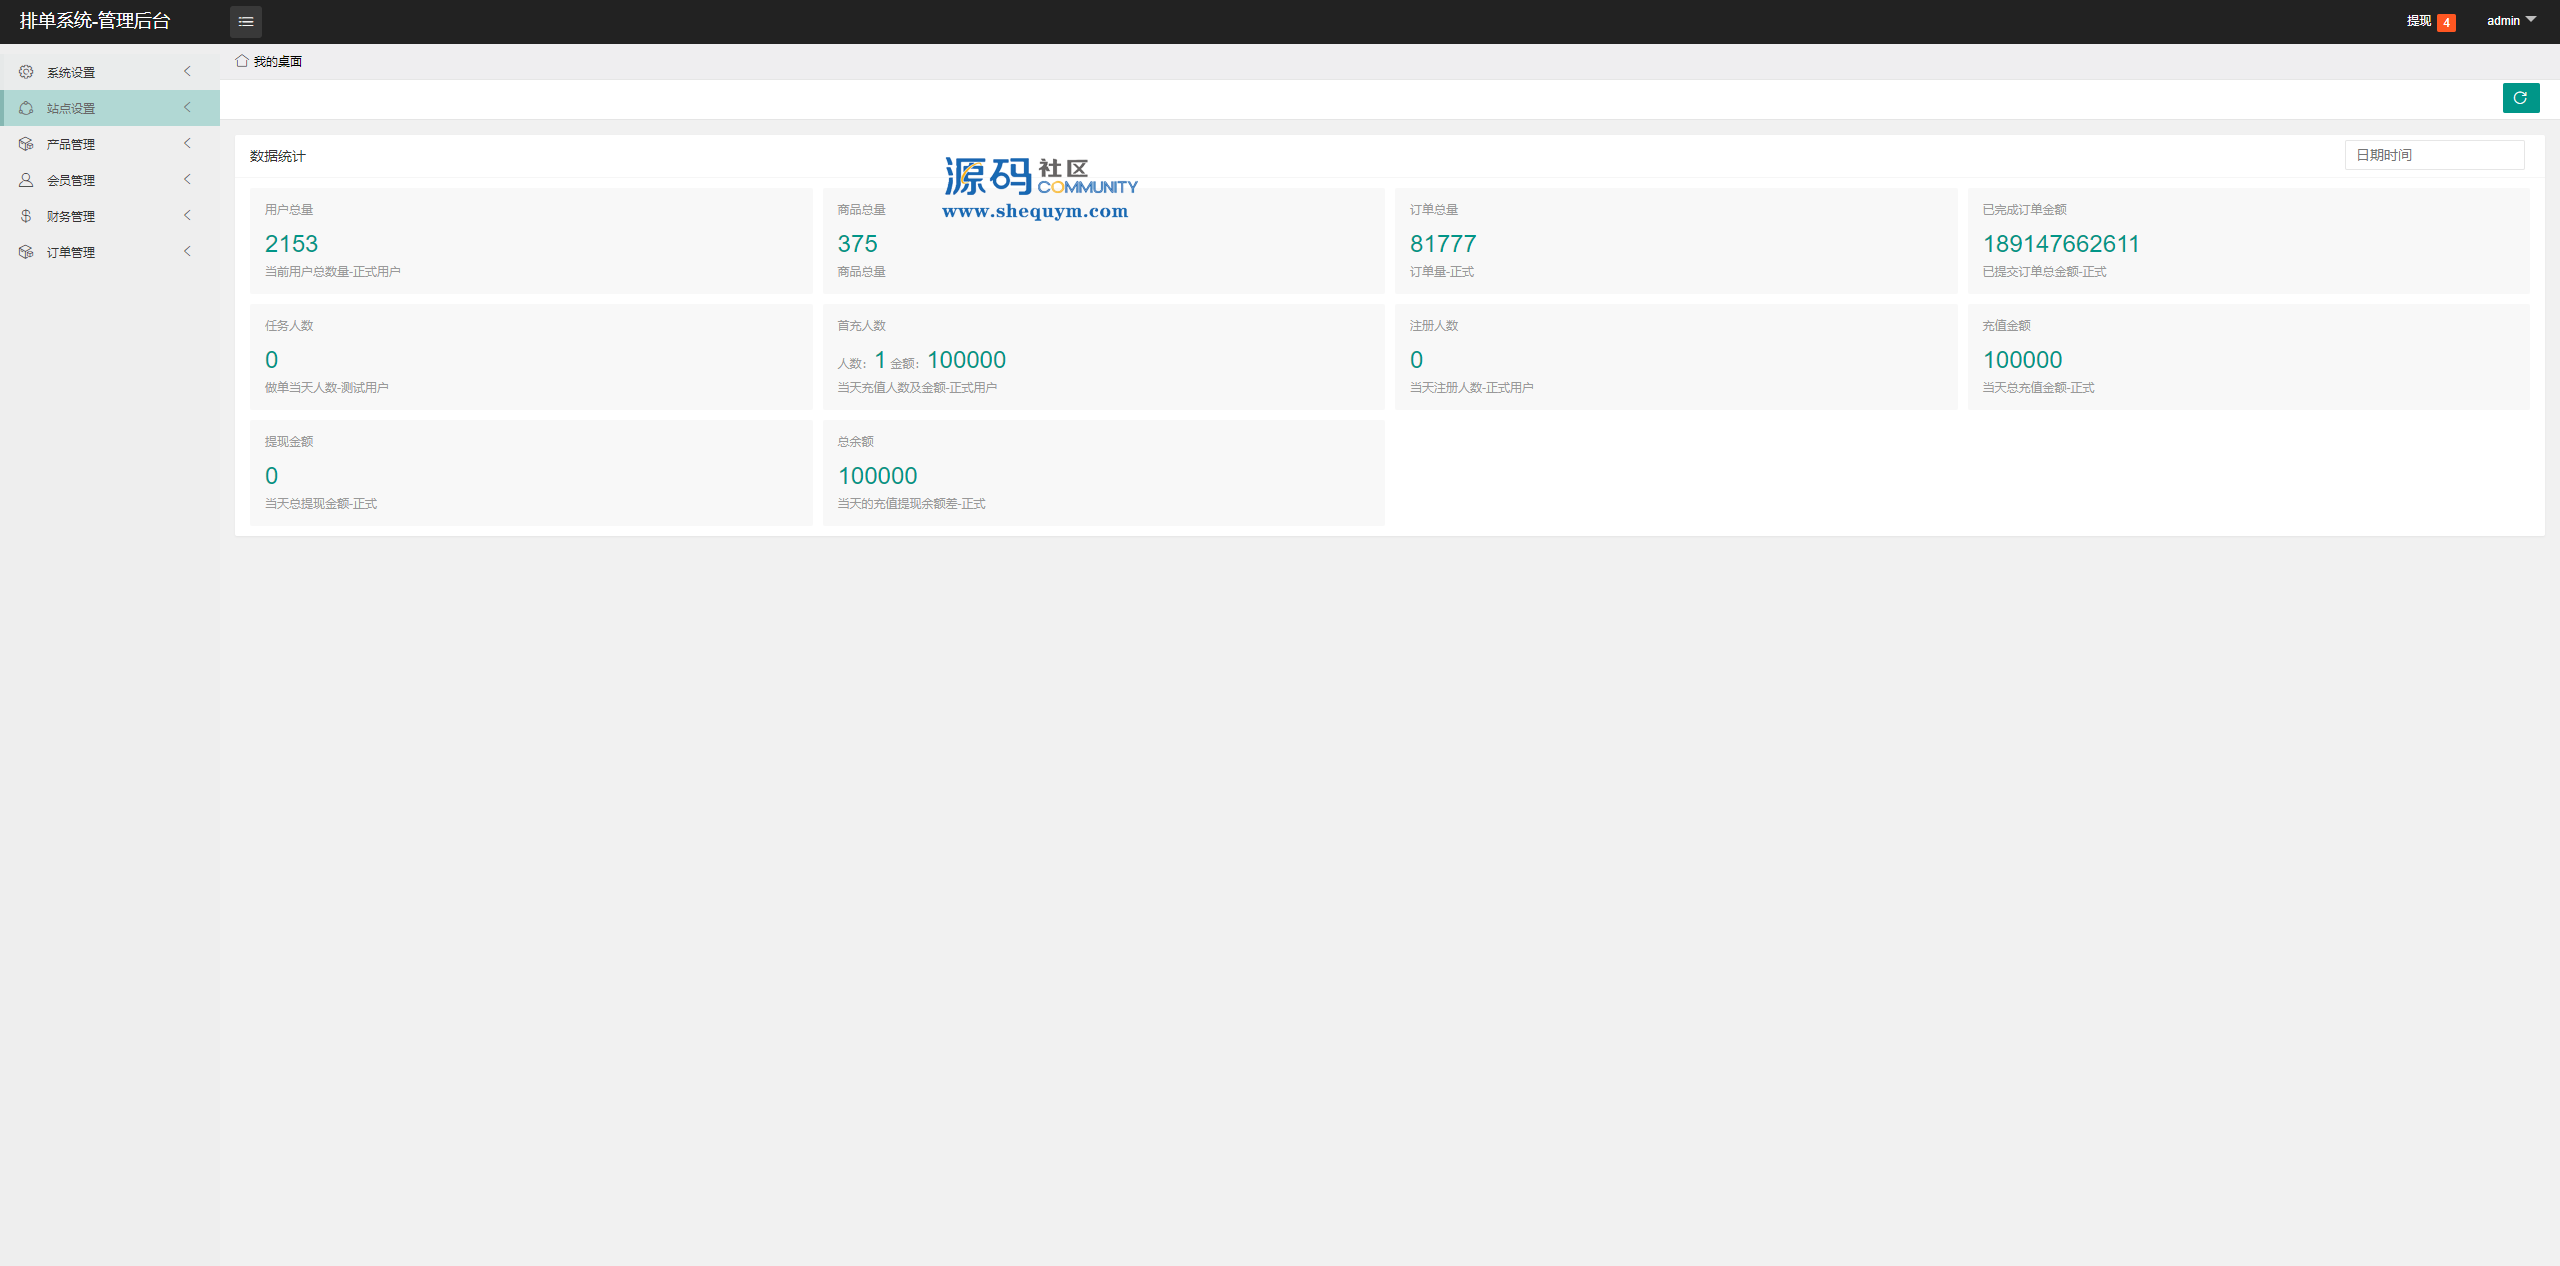
Task: Open the 会员管理 menu item
Action: point(110,180)
